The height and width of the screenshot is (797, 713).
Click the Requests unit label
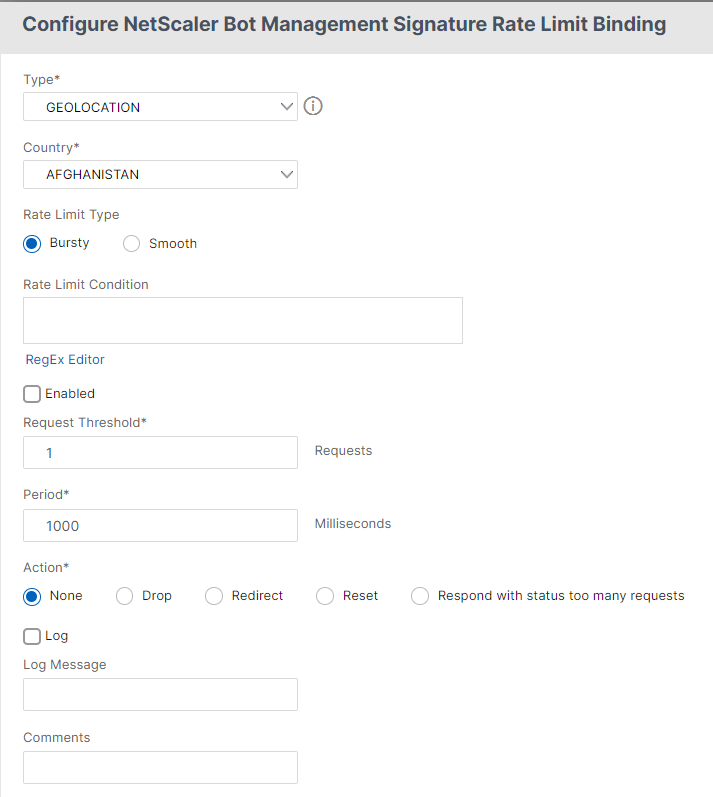point(344,451)
